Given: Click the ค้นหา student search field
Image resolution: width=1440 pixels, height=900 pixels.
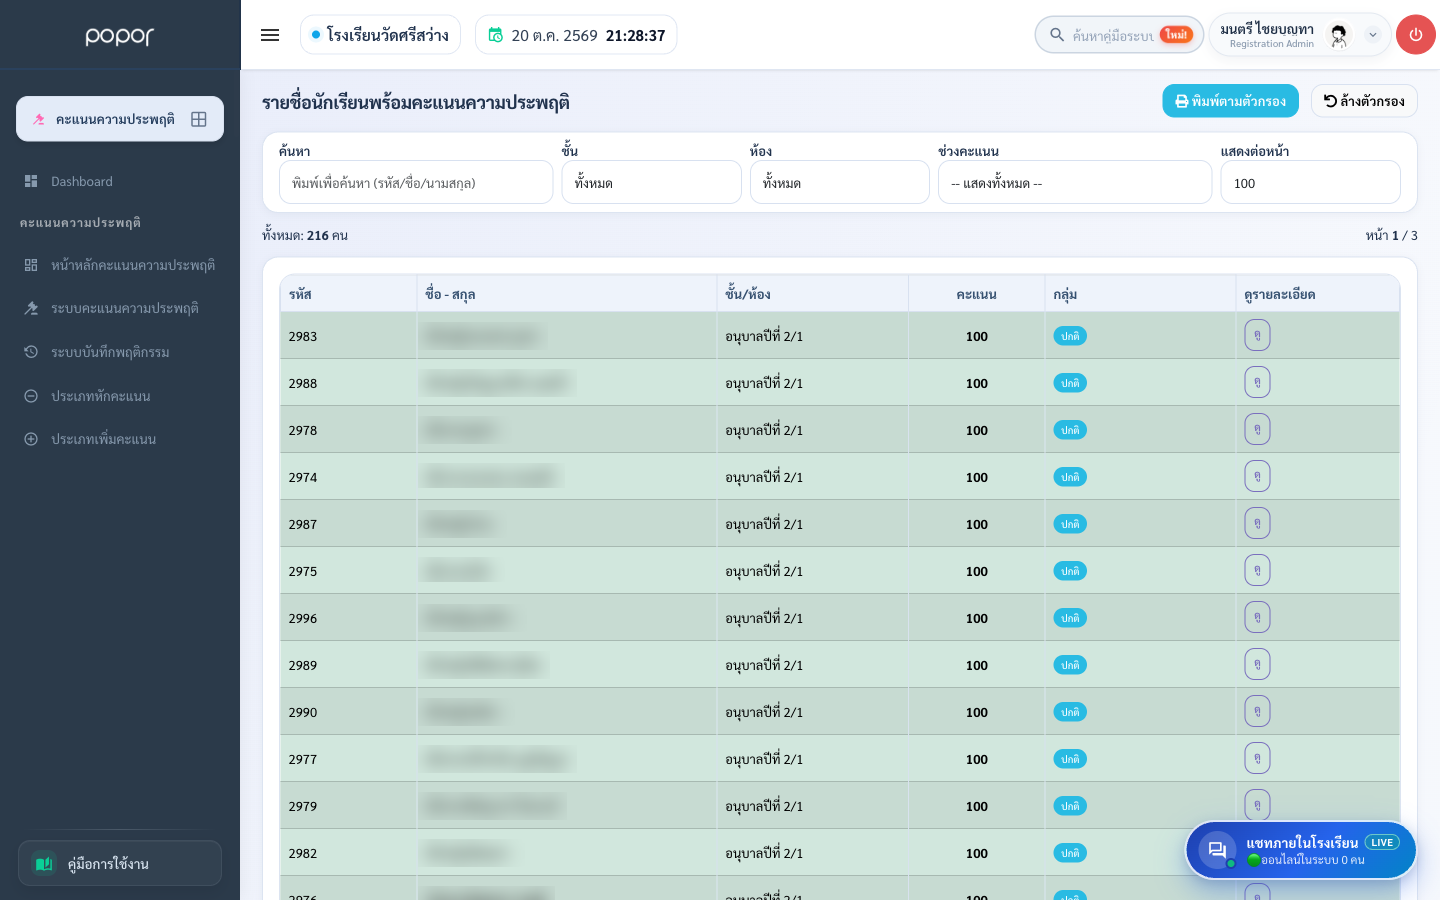Looking at the screenshot, I should tap(416, 183).
